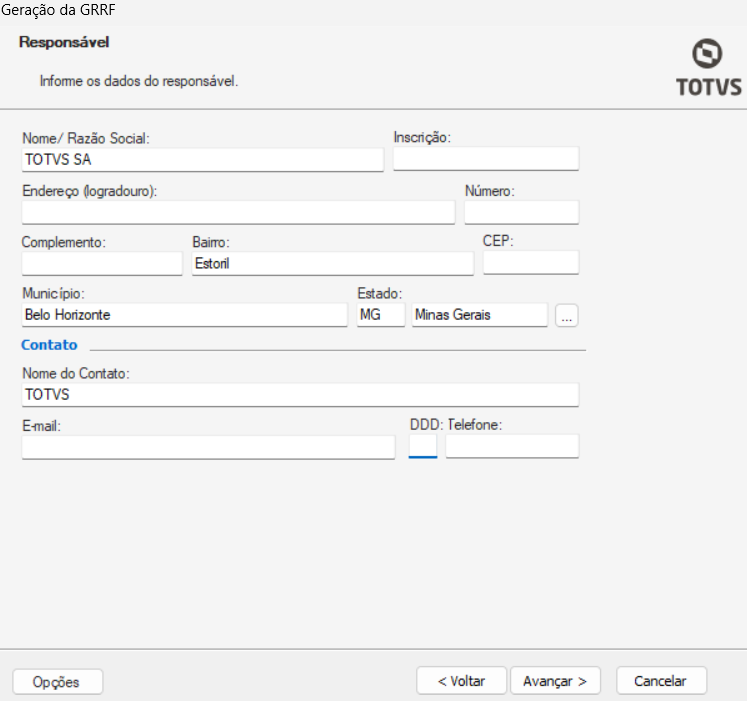Click the Contato section heading
The height and width of the screenshot is (701, 747).
(49, 345)
